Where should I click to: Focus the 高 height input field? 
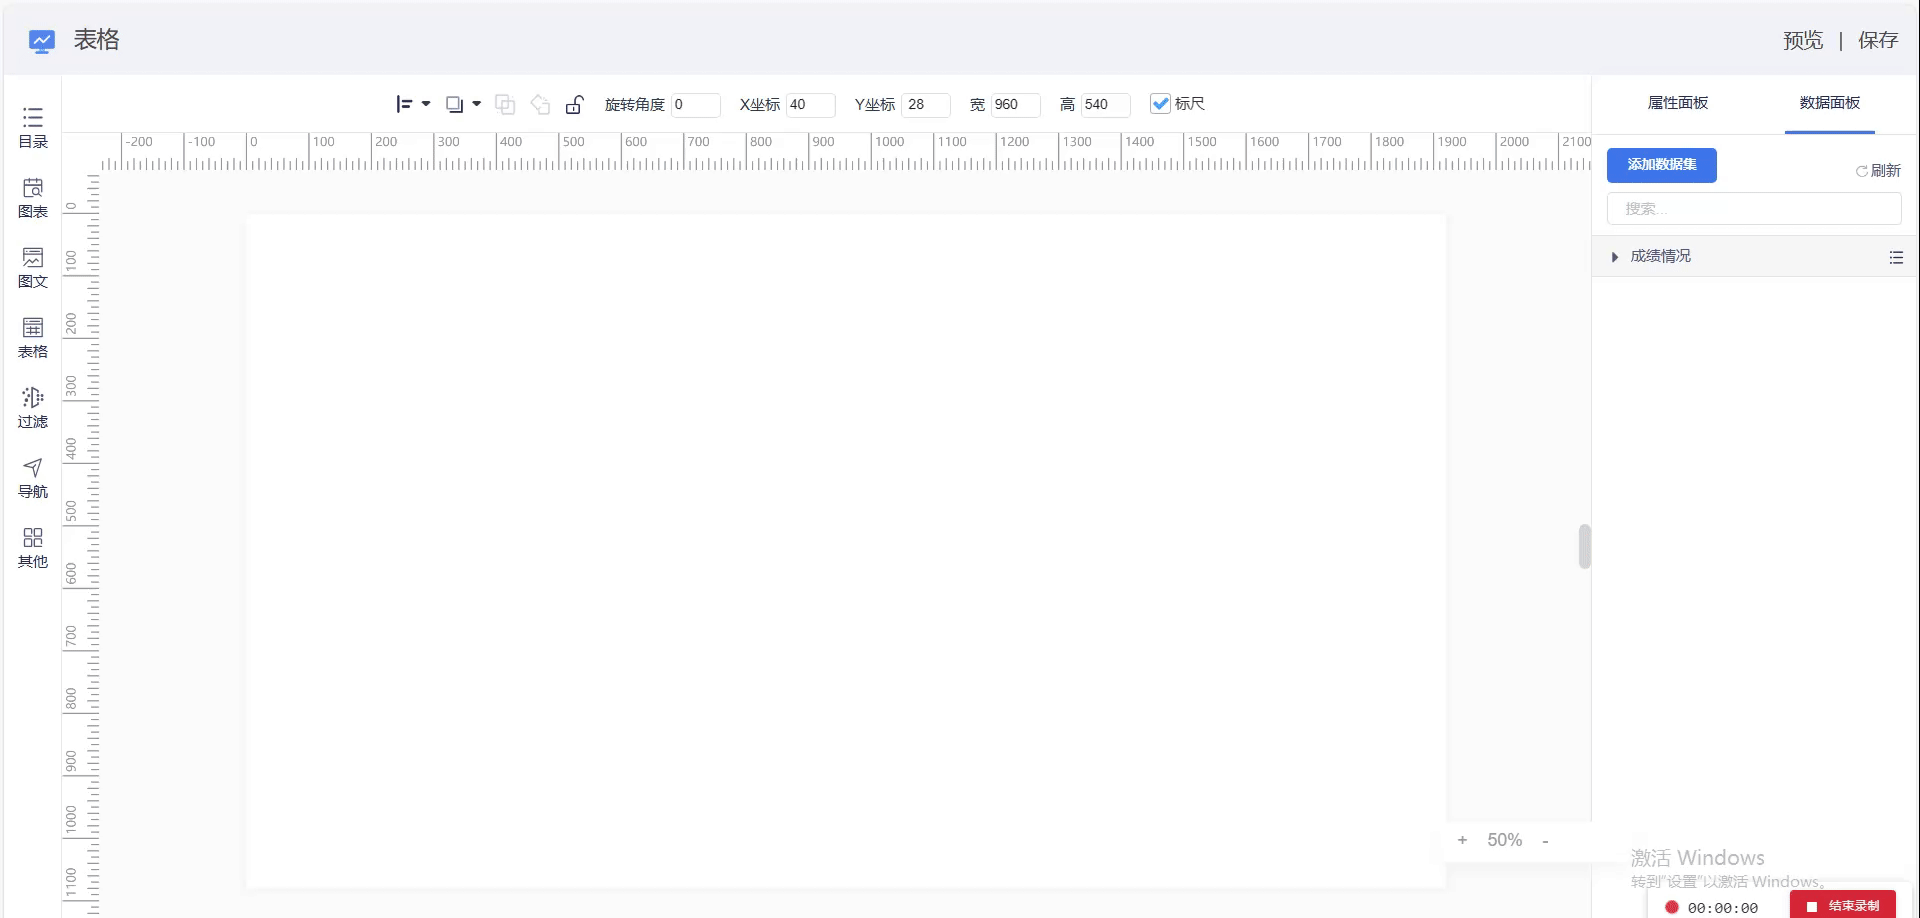coord(1105,104)
